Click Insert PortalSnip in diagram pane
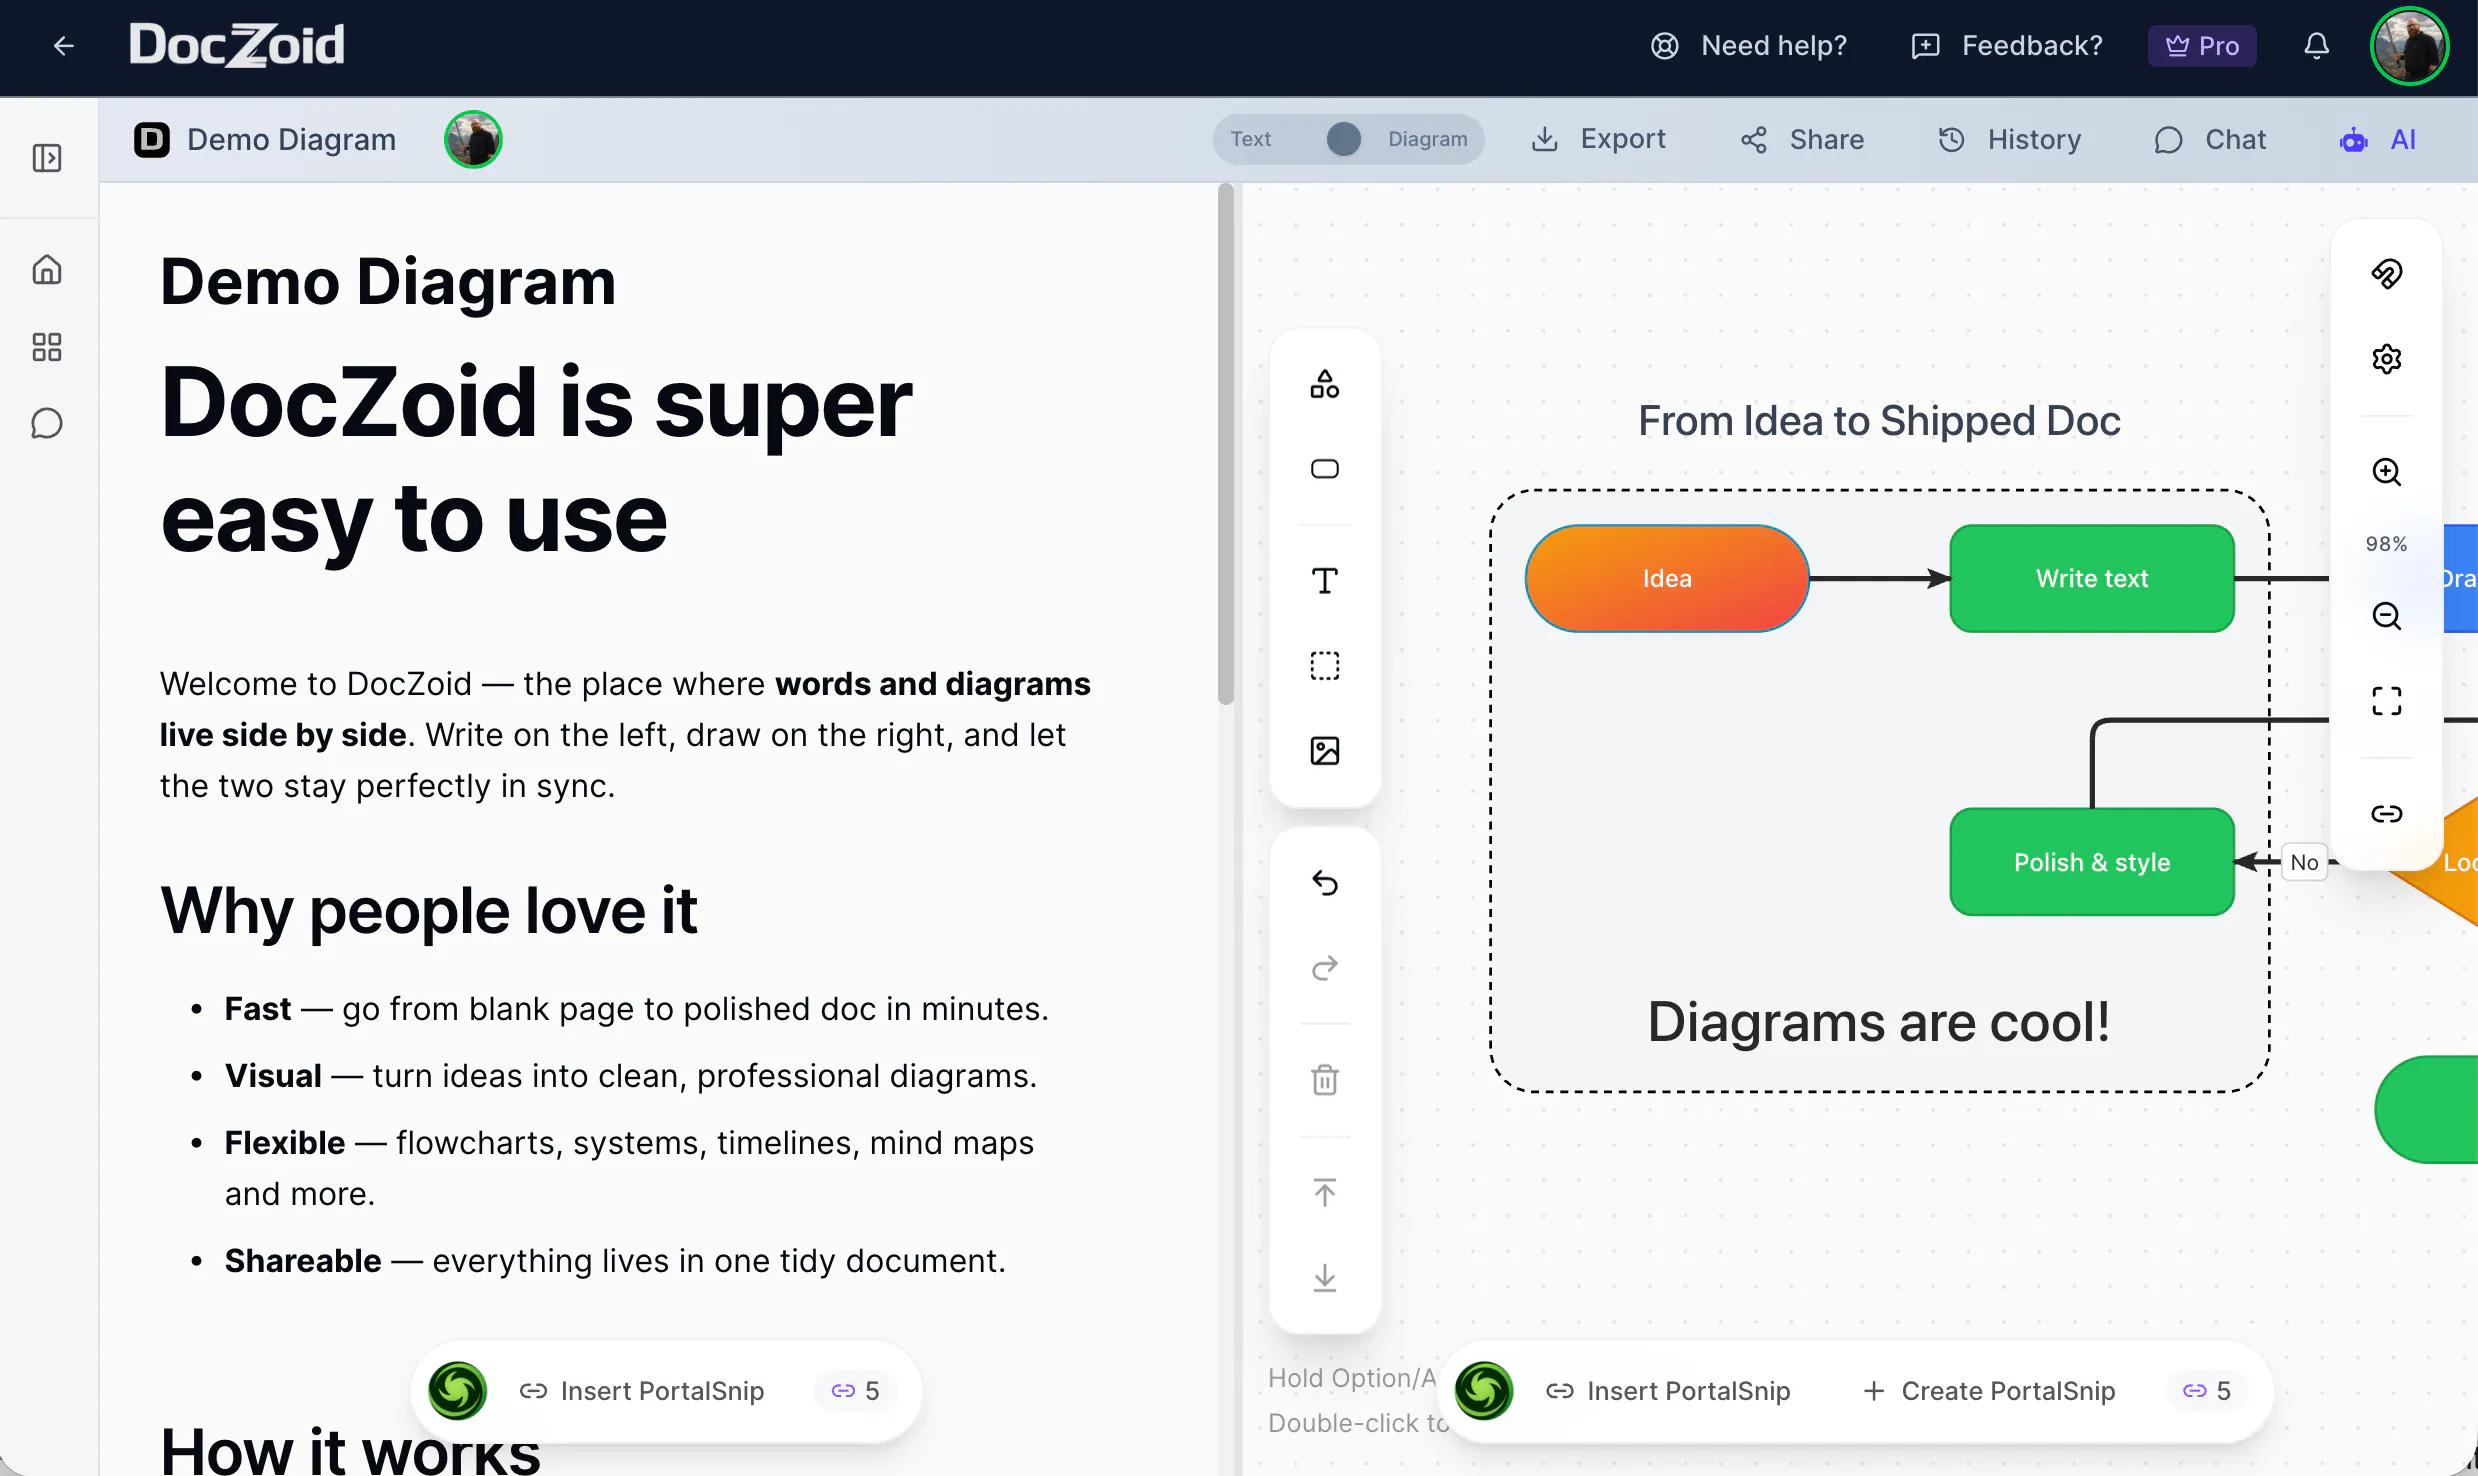The width and height of the screenshot is (2478, 1476). (1668, 1391)
